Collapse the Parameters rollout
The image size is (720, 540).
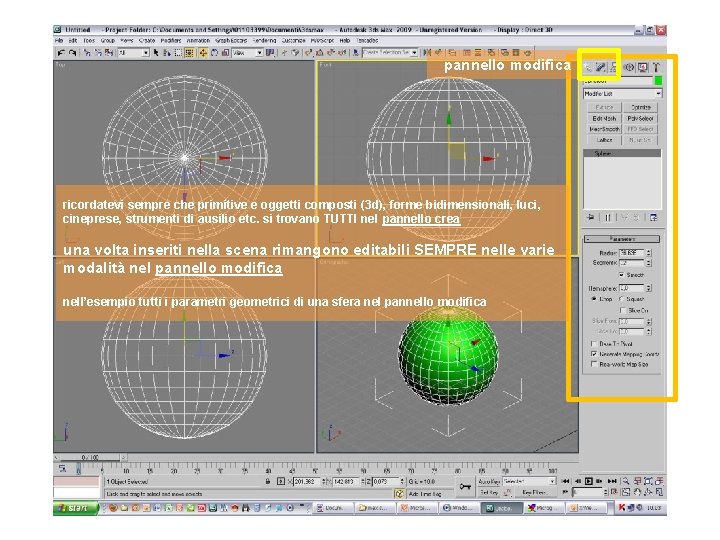point(622,239)
